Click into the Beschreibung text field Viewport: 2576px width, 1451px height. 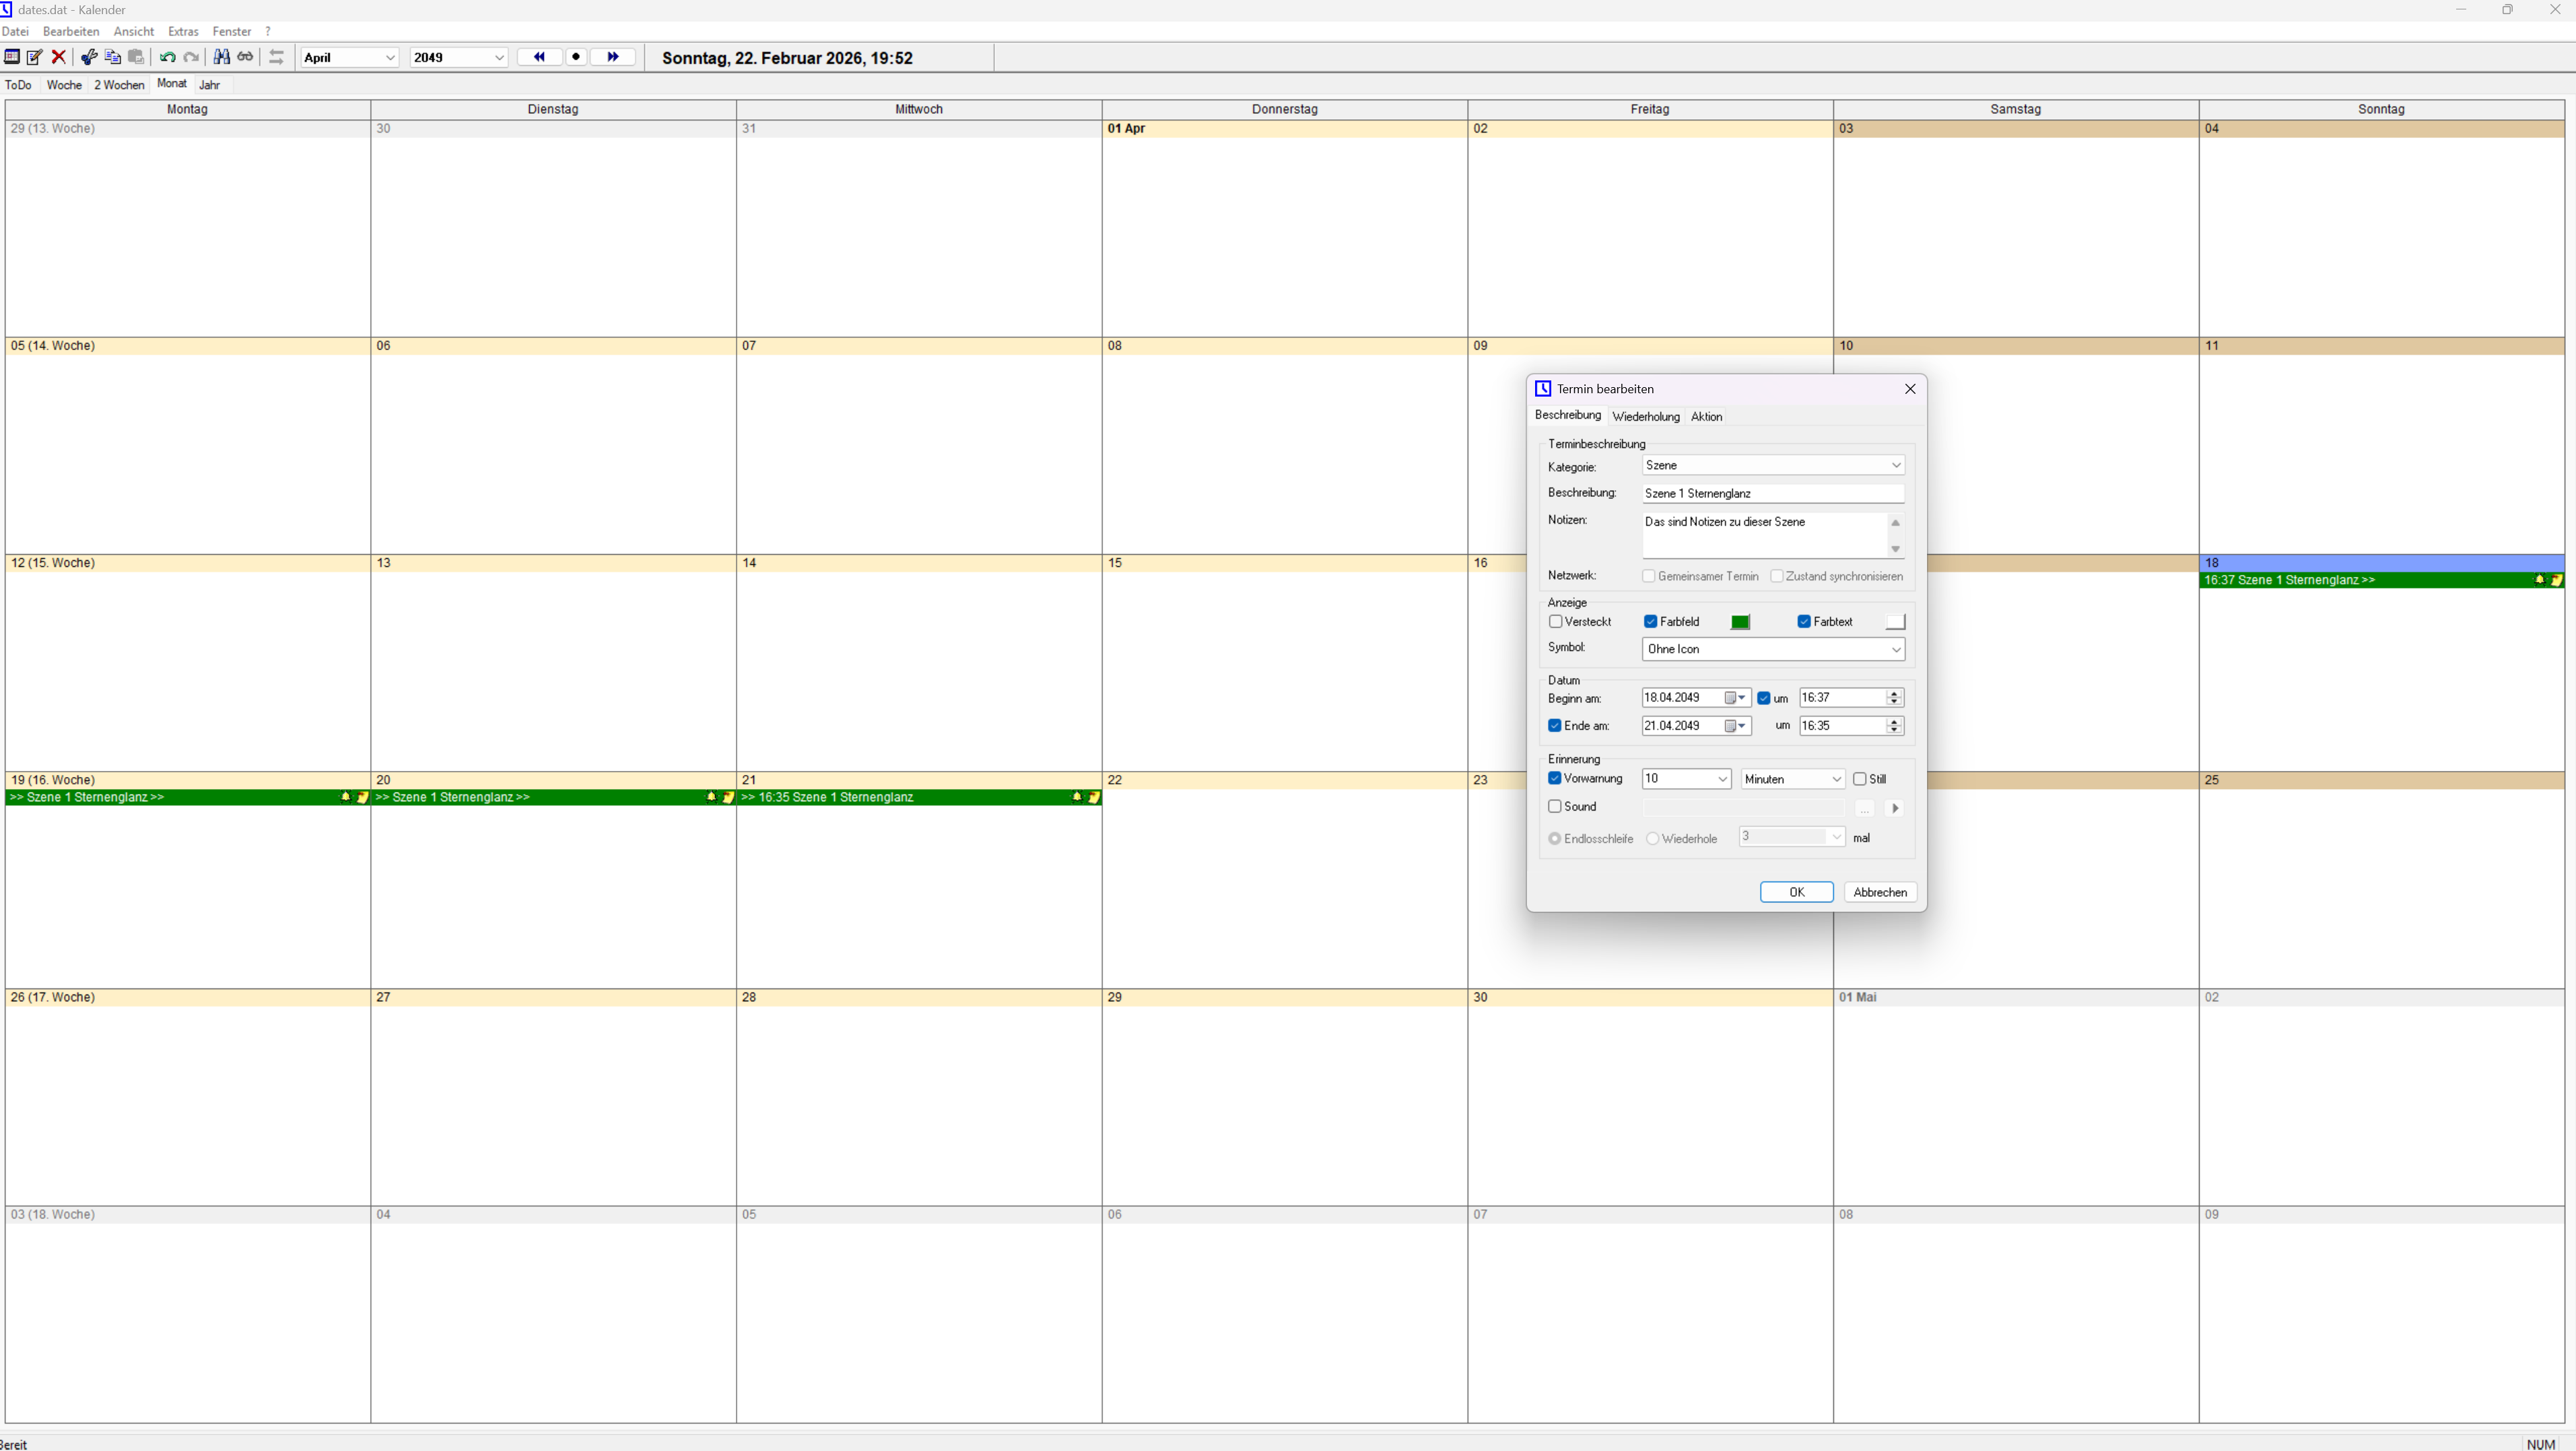pos(1772,493)
